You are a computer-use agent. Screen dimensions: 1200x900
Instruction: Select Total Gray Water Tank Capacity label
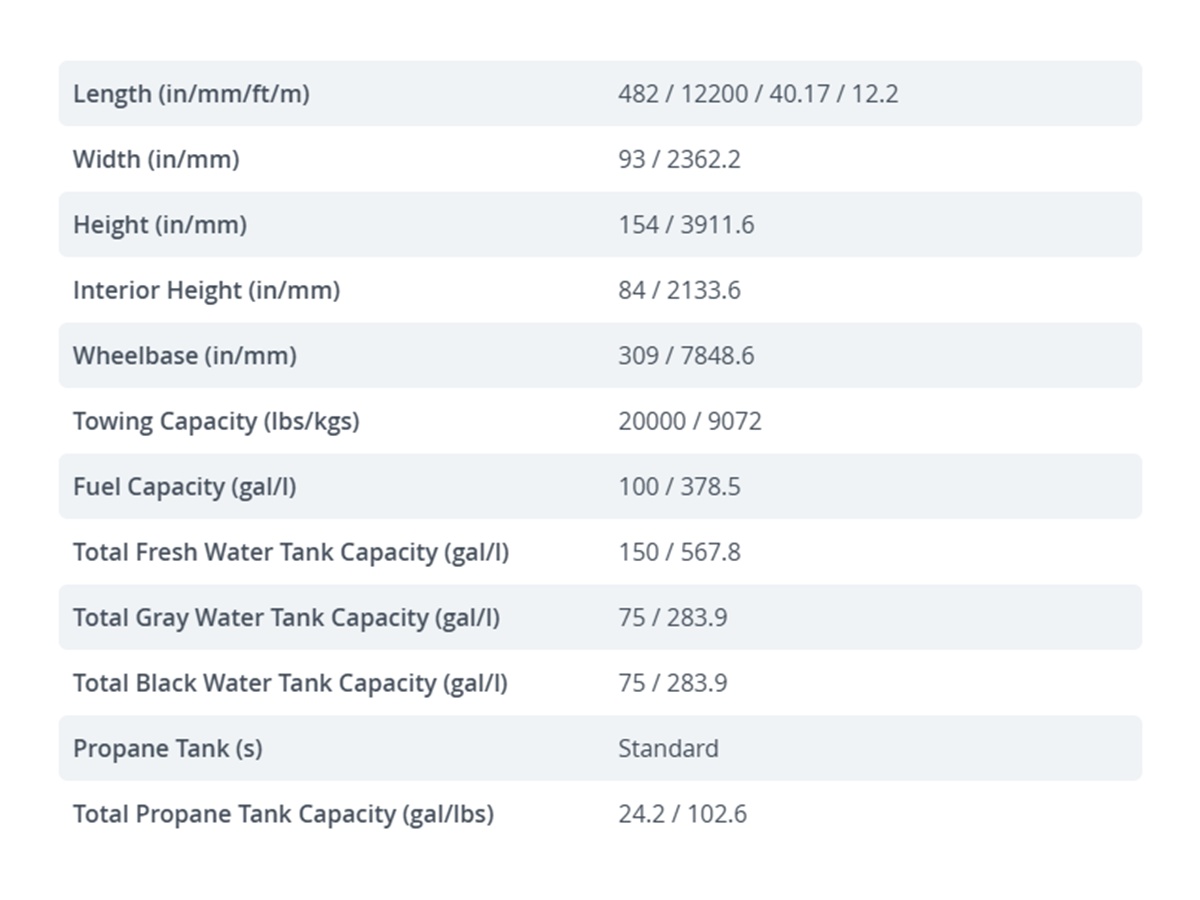point(286,618)
